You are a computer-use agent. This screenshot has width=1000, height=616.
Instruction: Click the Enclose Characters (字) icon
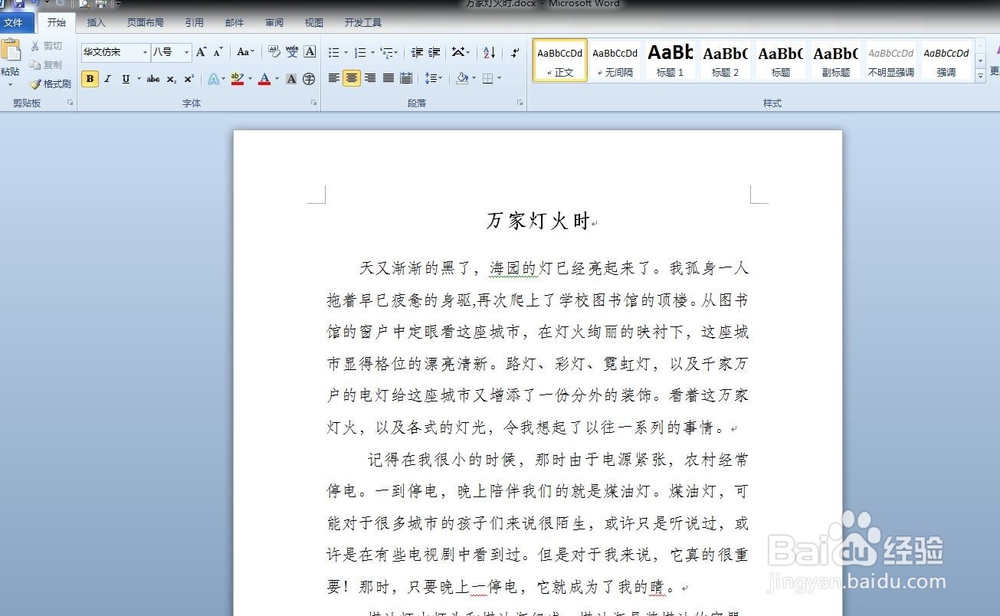pos(309,79)
